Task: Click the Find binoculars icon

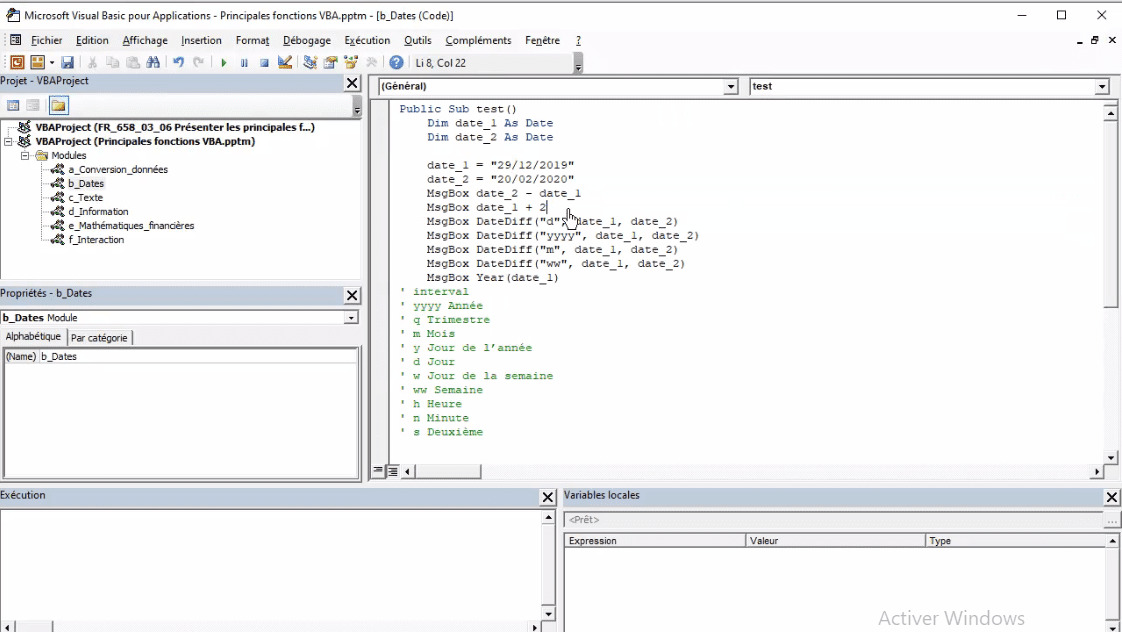Action: coord(153,63)
